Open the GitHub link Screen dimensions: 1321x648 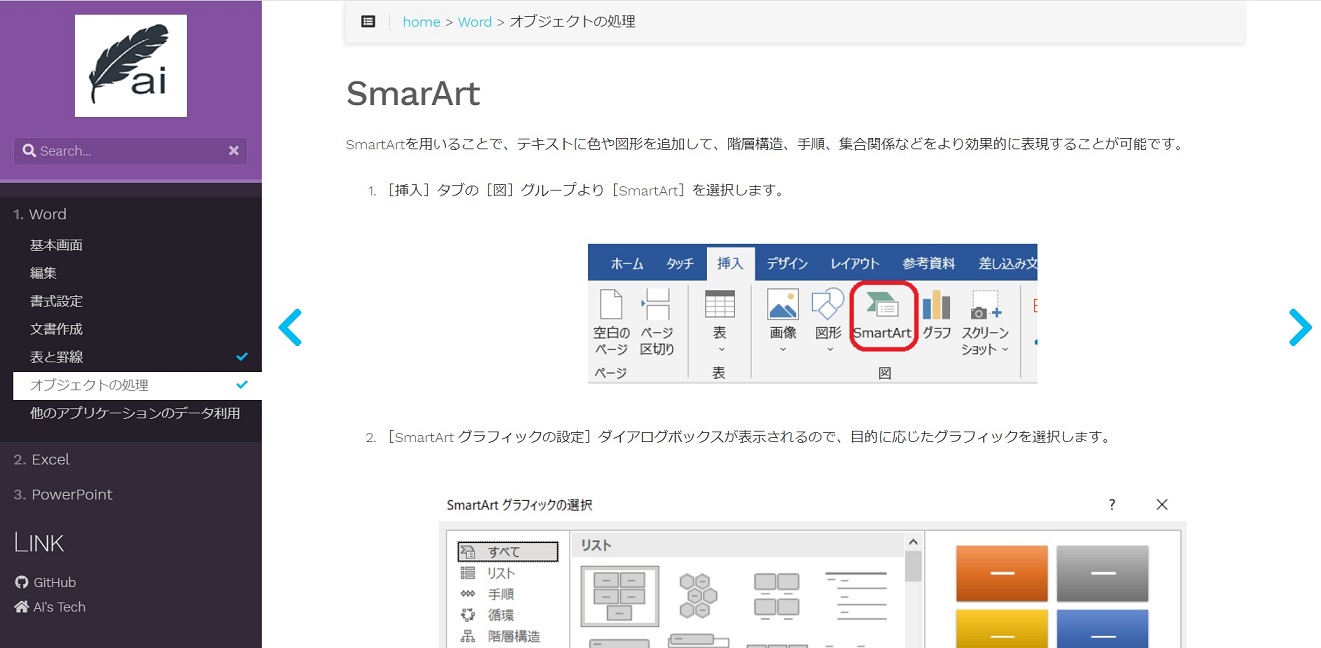point(46,582)
